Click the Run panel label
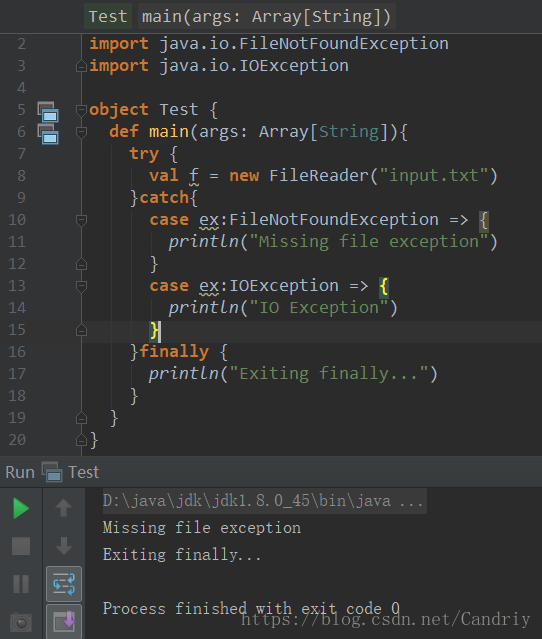The image size is (542, 639). click(x=20, y=473)
